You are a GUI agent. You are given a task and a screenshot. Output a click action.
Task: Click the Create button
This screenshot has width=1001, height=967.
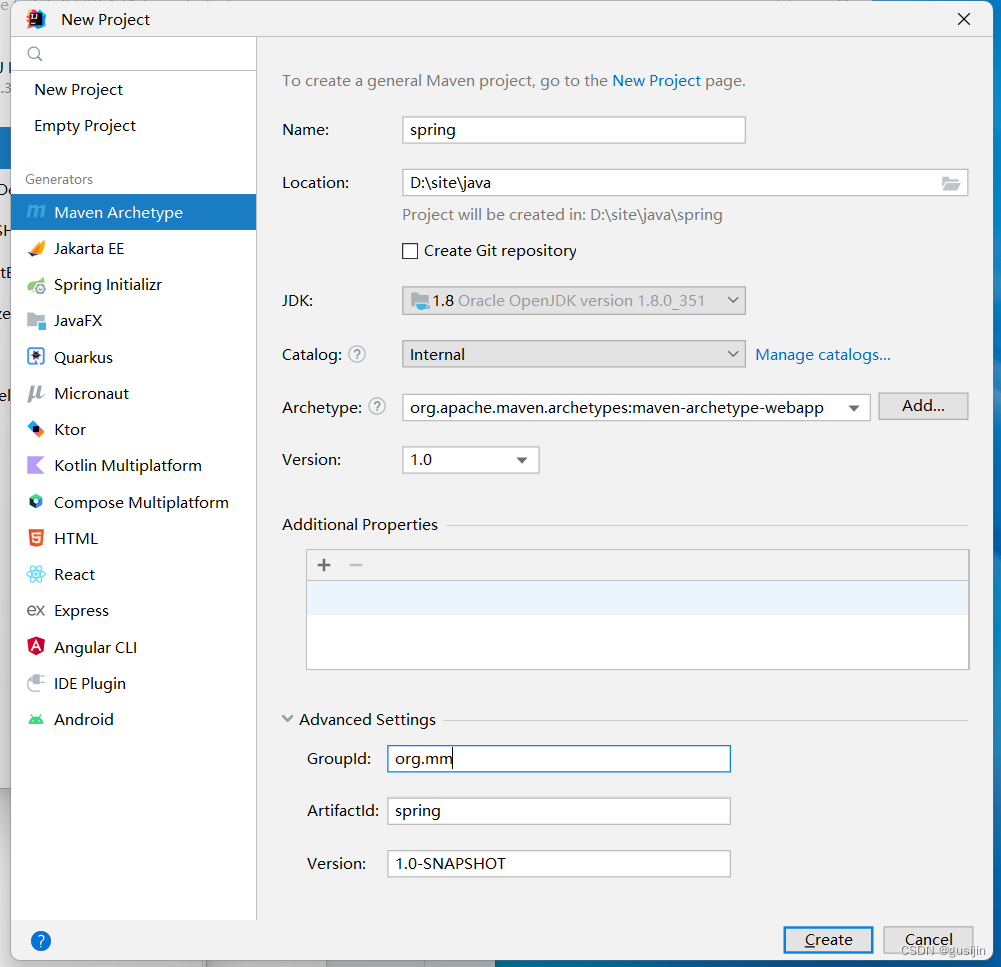point(828,940)
